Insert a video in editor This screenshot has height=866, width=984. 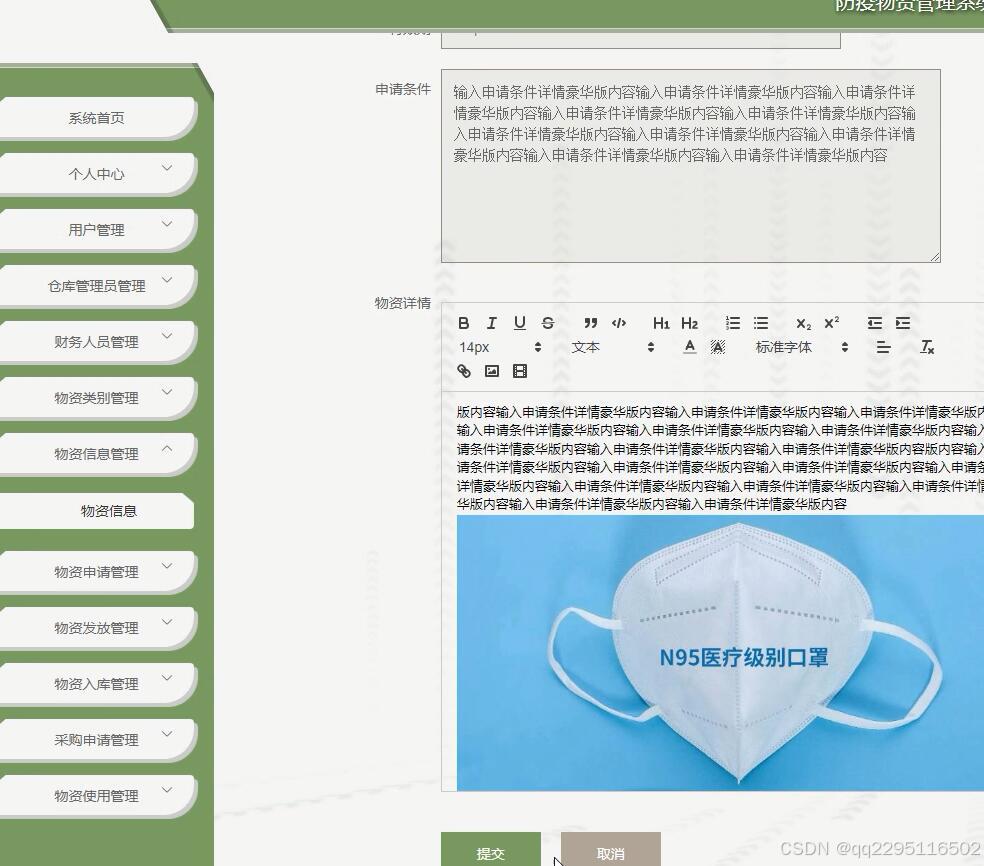click(520, 371)
